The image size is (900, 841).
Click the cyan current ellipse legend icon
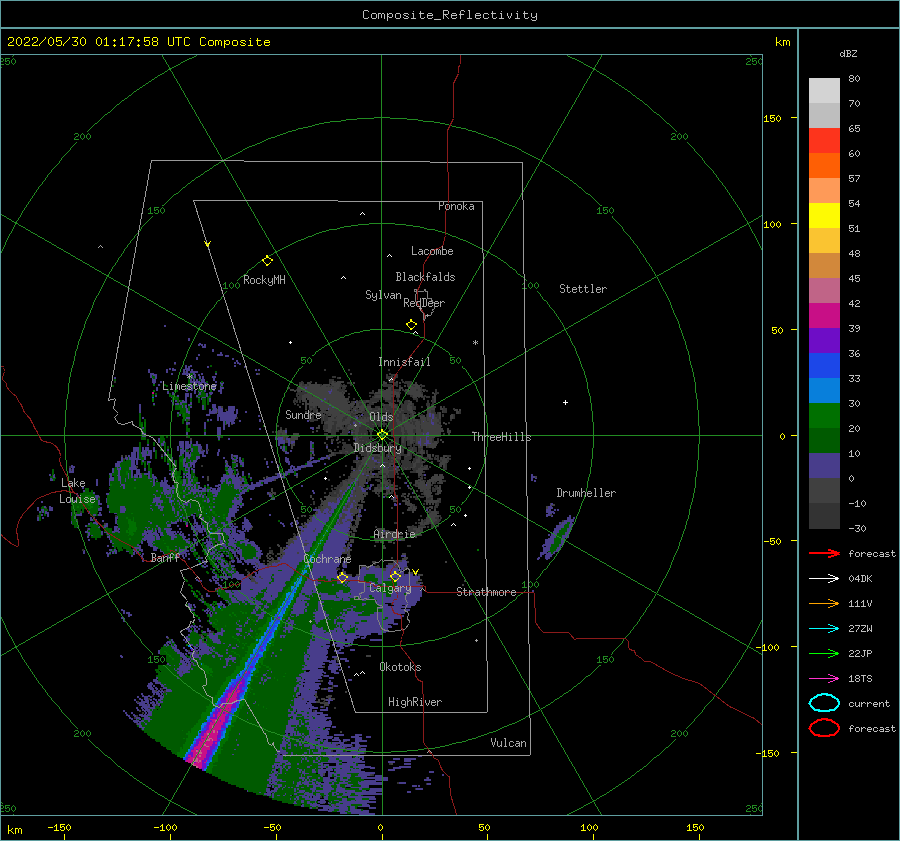824,703
